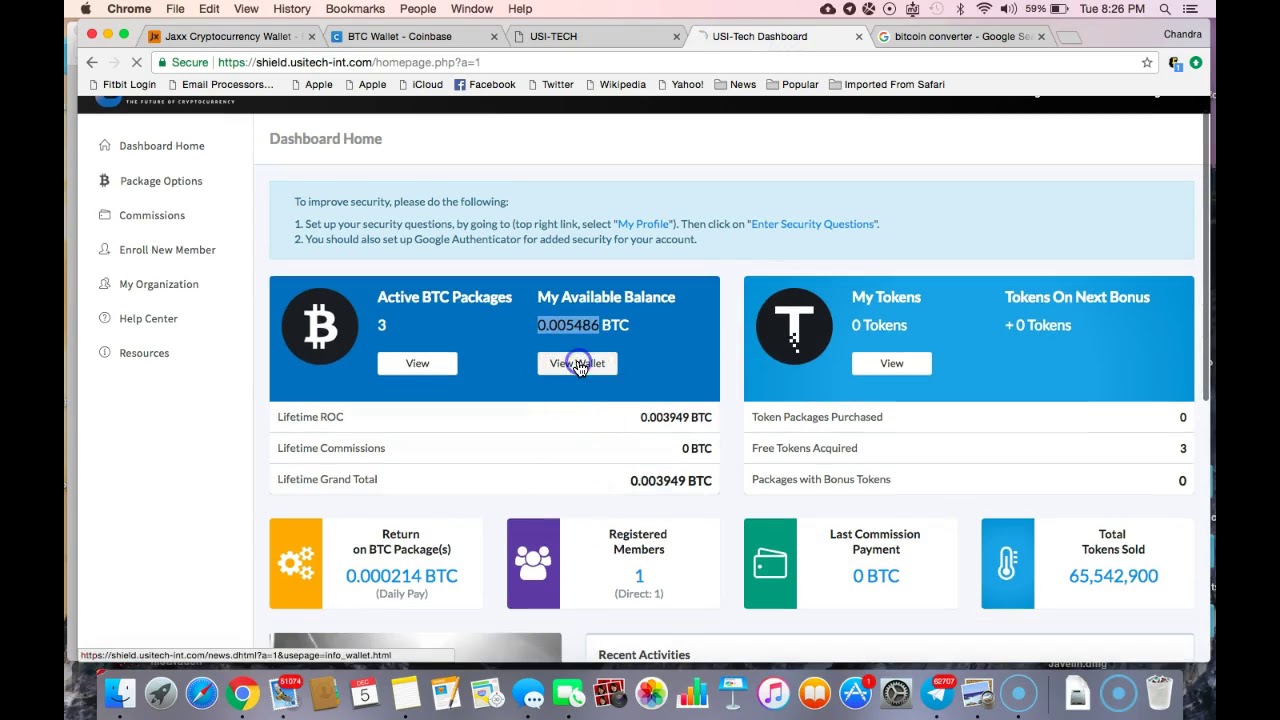Viewport: 1280px width, 720px height.
Task: Open Finder from the dock
Action: tap(120, 693)
